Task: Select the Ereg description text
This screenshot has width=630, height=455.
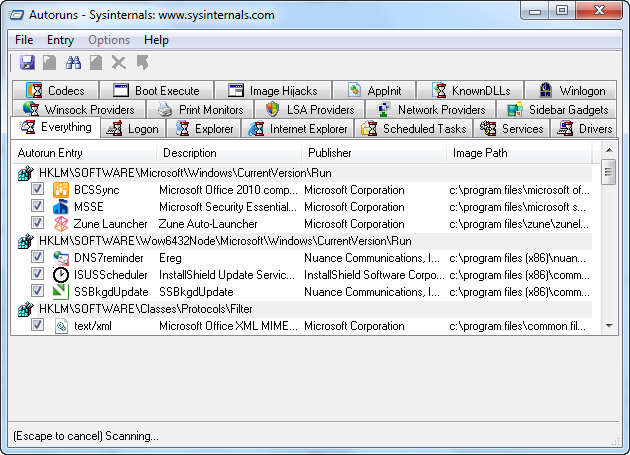Action: click(170, 258)
